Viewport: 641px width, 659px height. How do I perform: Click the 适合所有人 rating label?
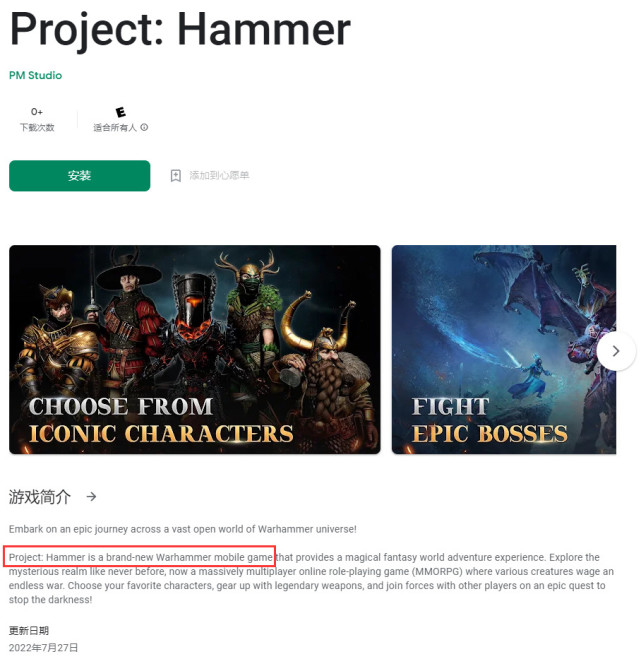pos(115,127)
